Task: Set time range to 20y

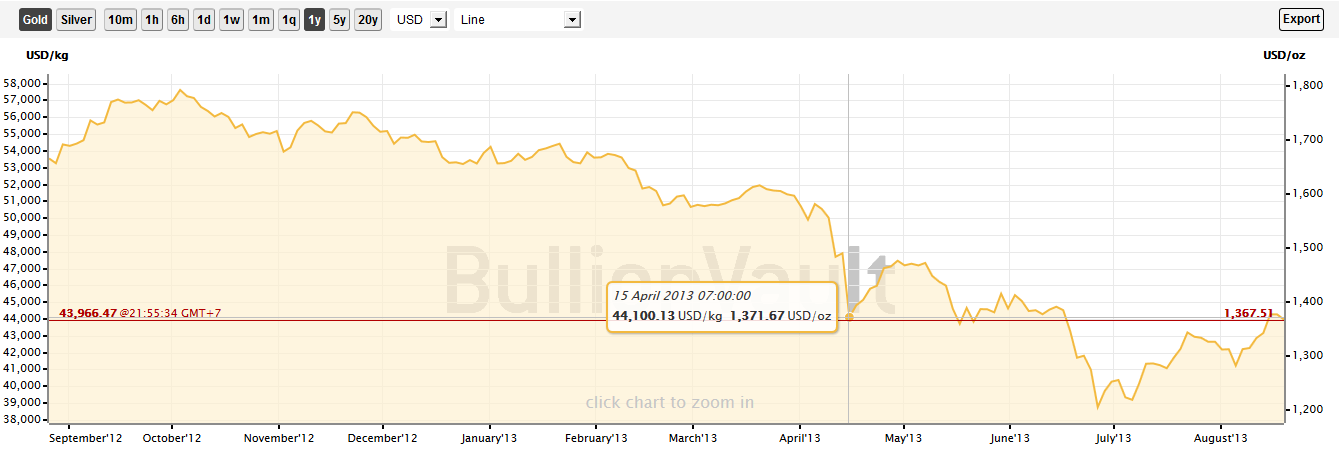Action: point(368,20)
